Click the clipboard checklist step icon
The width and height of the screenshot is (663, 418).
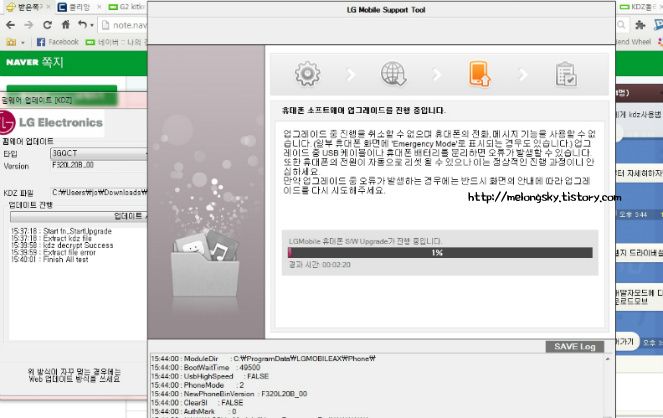coord(566,74)
